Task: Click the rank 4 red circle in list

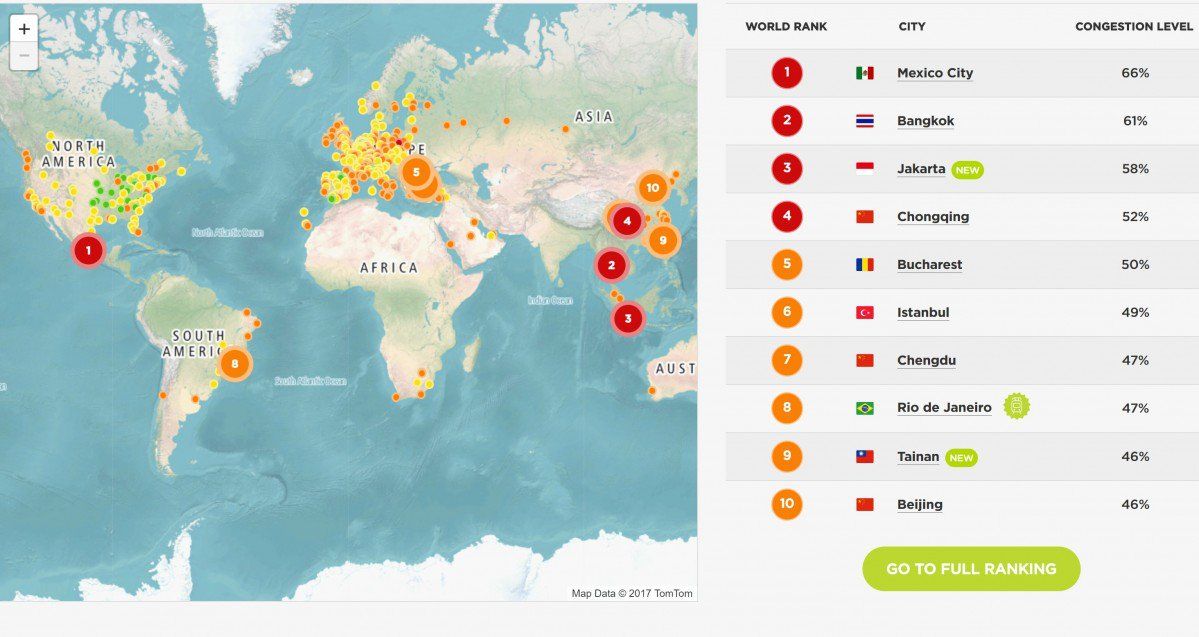Action: click(x=787, y=216)
